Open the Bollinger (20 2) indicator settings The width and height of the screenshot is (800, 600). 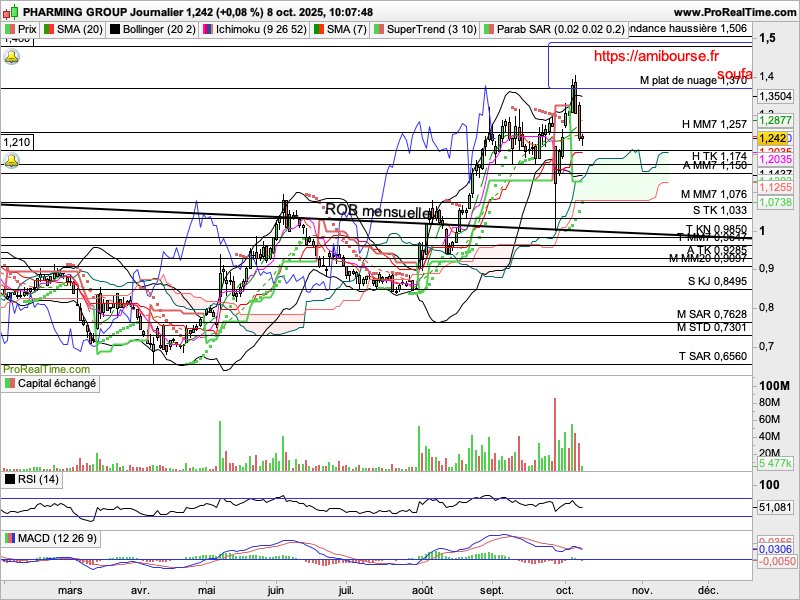[x=159, y=29]
